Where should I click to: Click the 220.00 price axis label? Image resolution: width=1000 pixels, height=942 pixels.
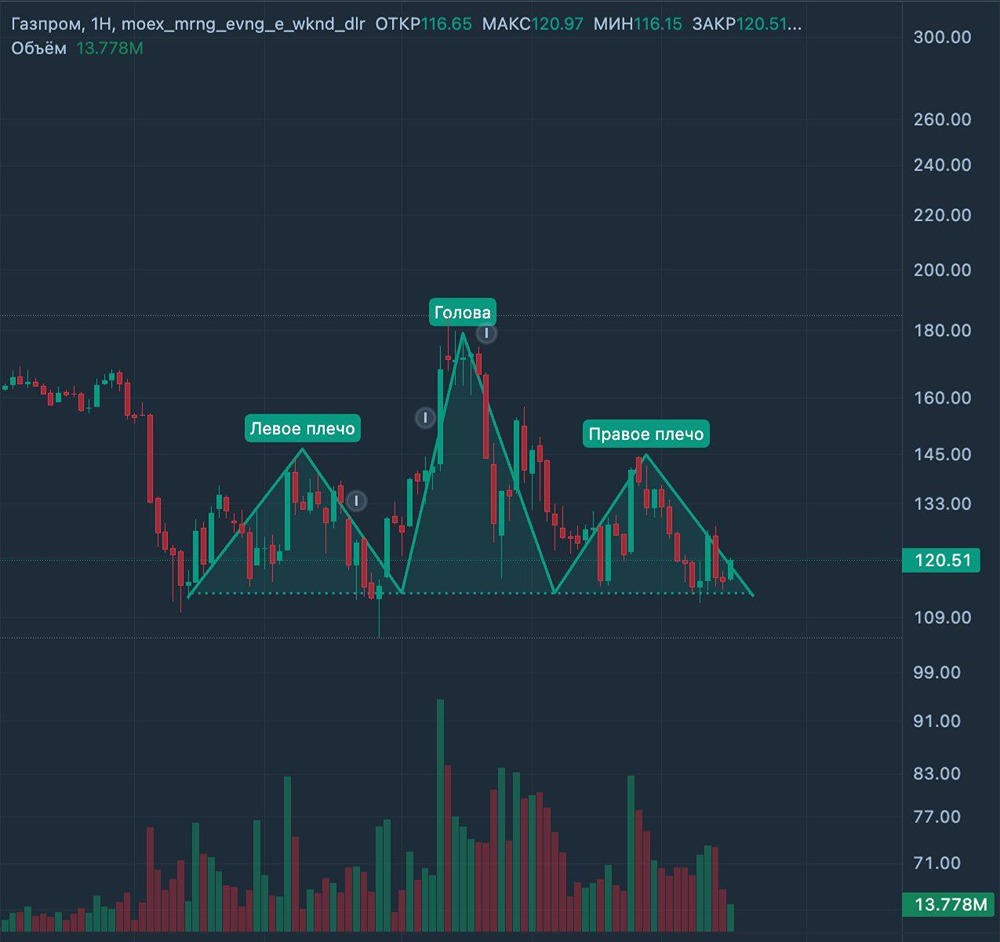pos(942,215)
